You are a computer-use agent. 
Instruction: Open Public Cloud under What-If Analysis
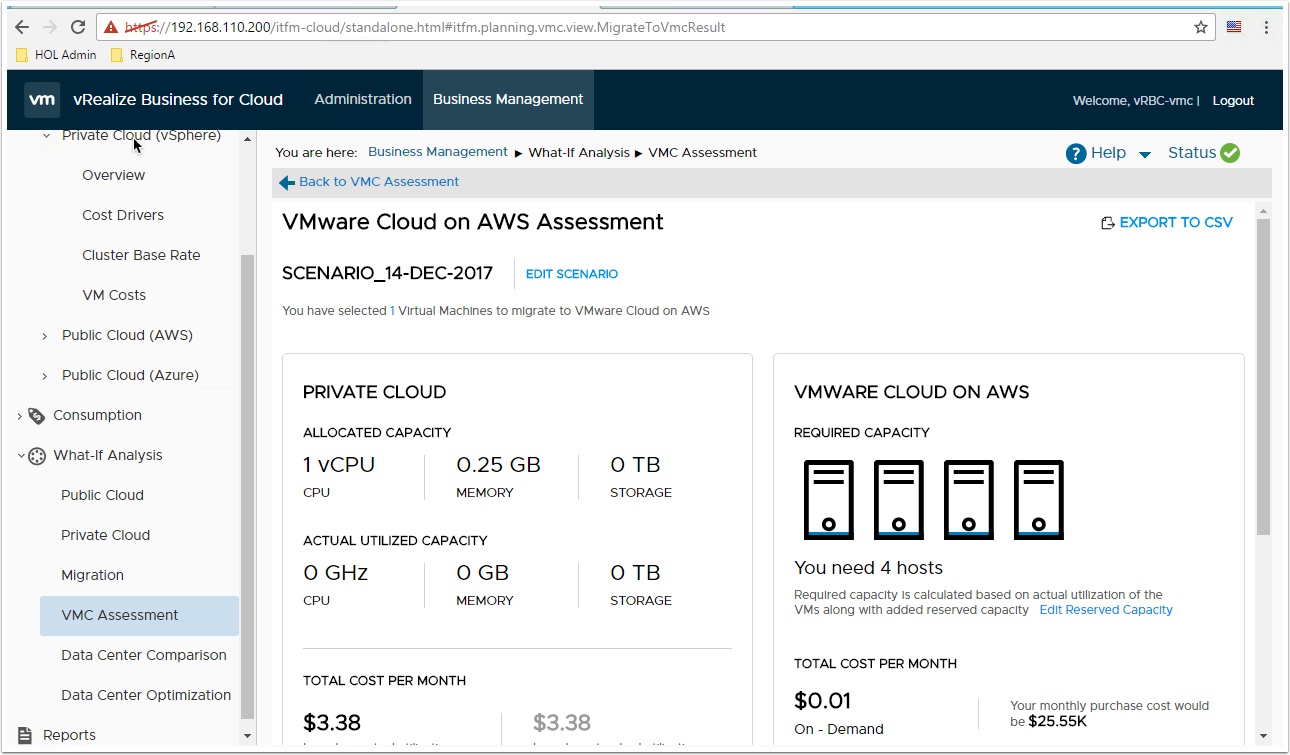pyautogui.click(x=102, y=495)
